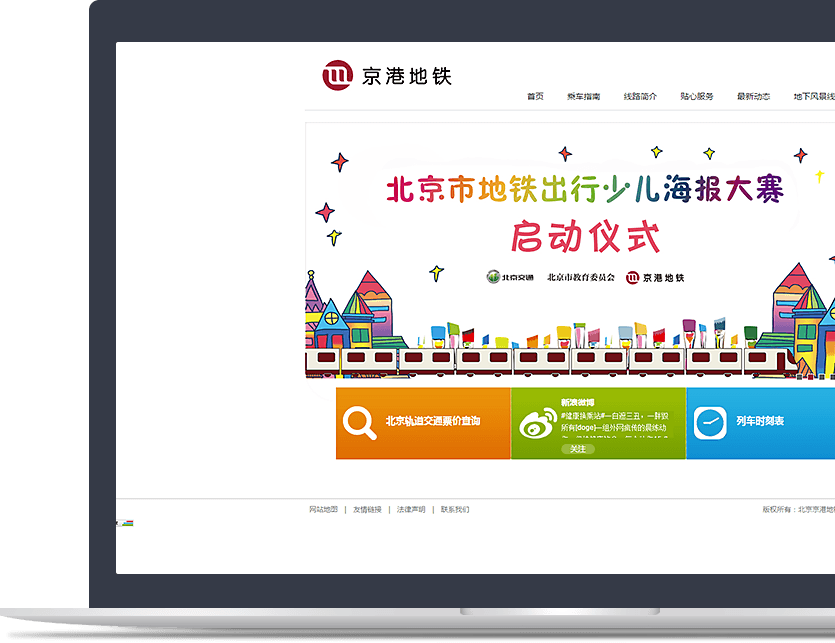Click the 网站地图 footer link
The width and height of the screenshot is (835, 643).
[323, 510]
